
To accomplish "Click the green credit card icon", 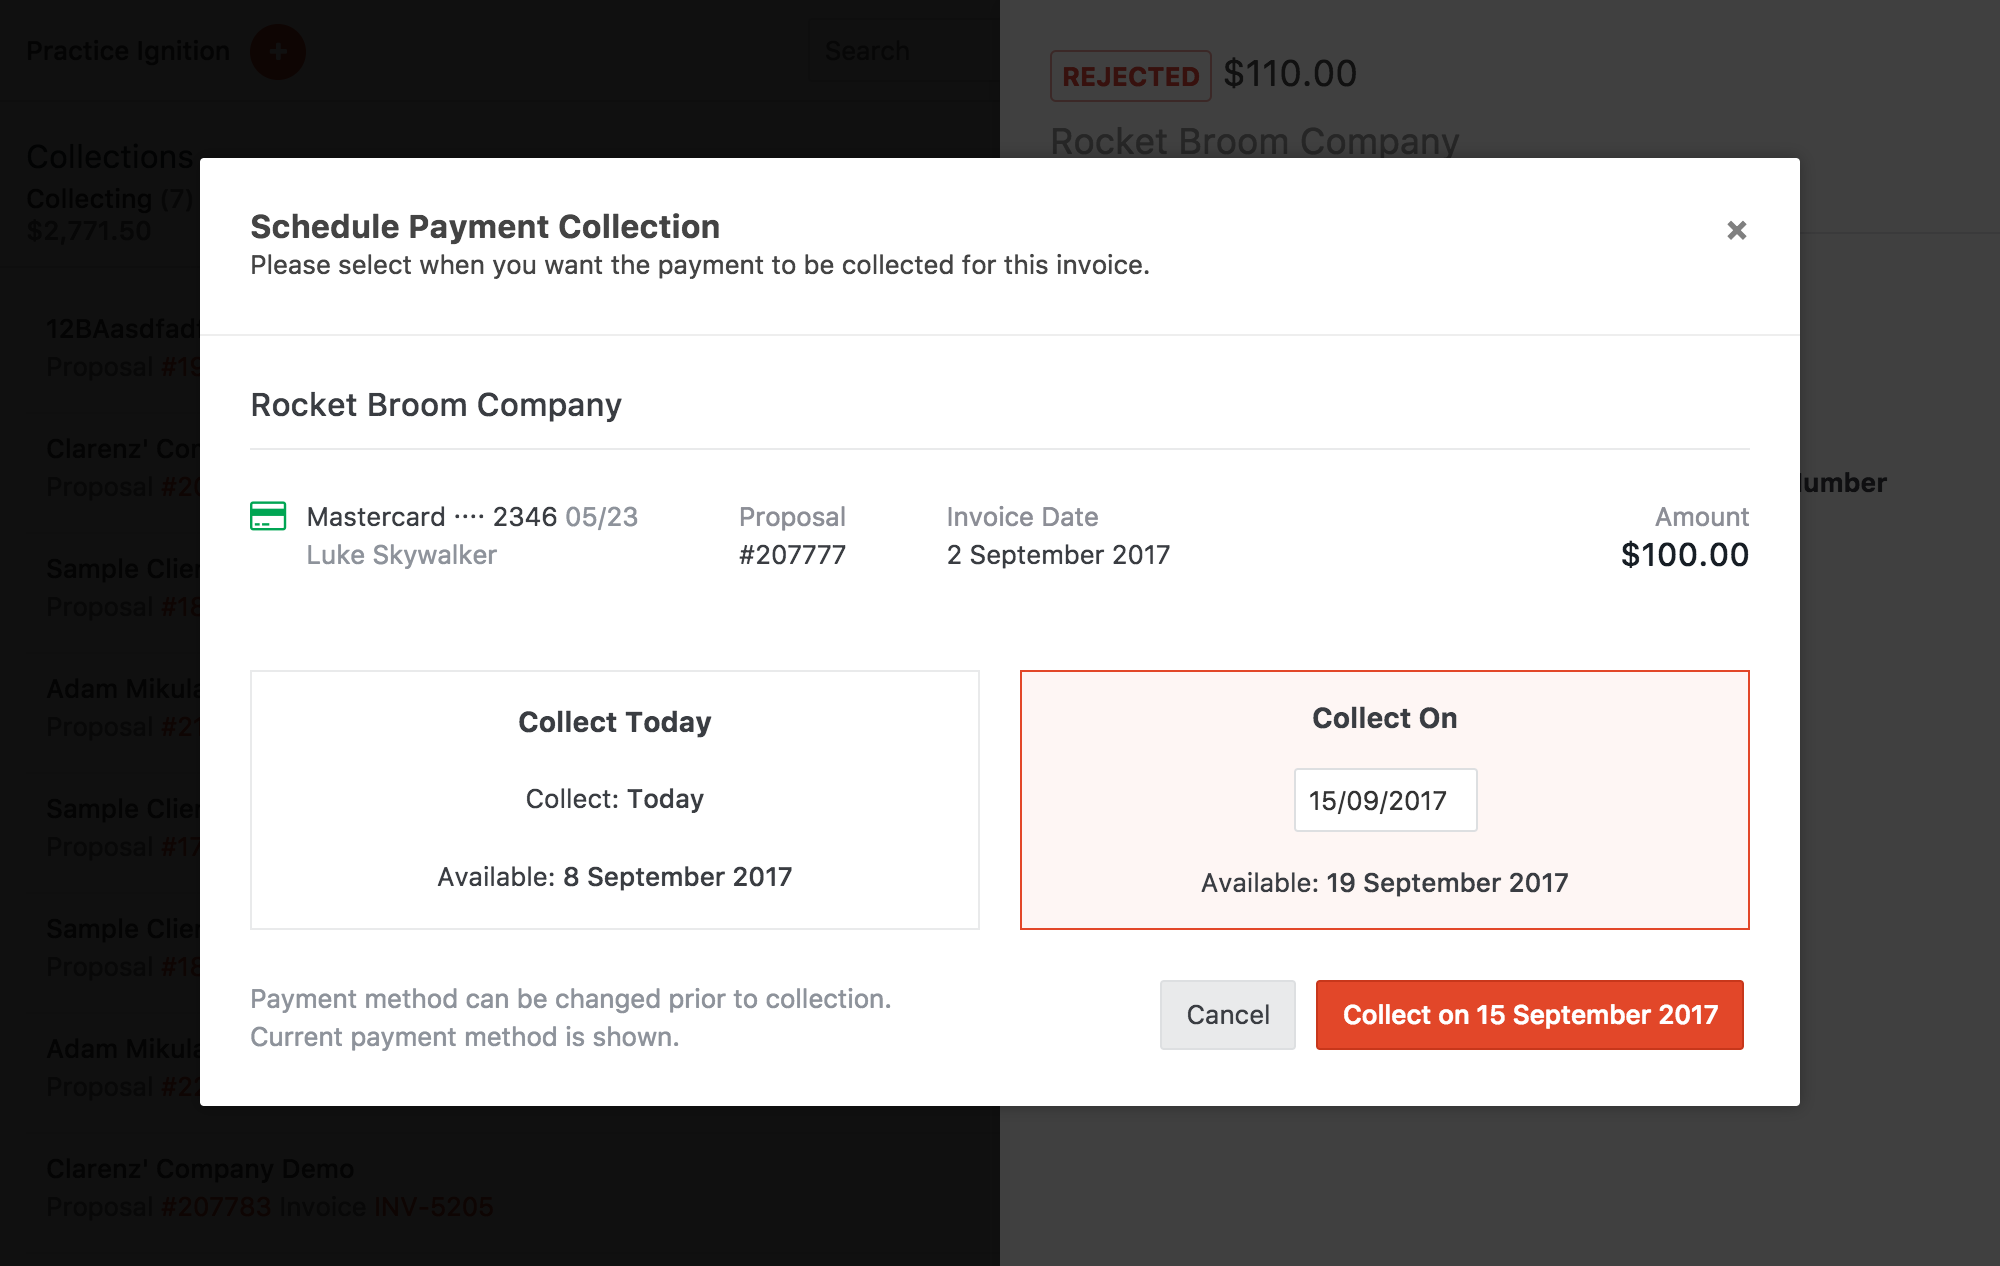I will click(268, 516).
